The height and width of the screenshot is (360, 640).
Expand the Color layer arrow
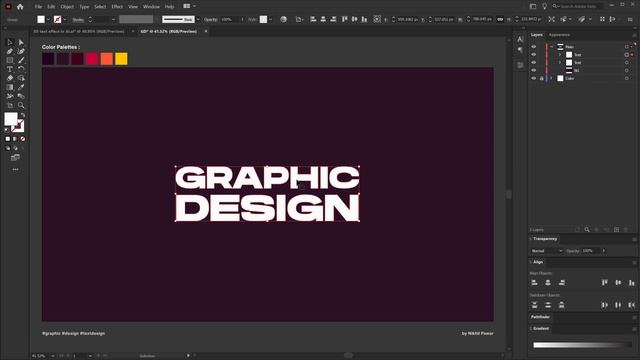(x=552, y=78)
